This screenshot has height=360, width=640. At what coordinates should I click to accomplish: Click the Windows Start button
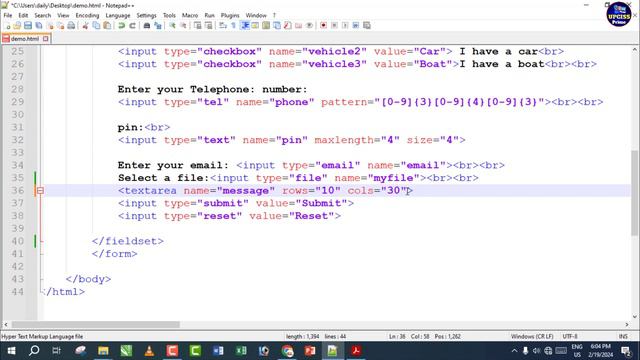(x=11, y=351)
